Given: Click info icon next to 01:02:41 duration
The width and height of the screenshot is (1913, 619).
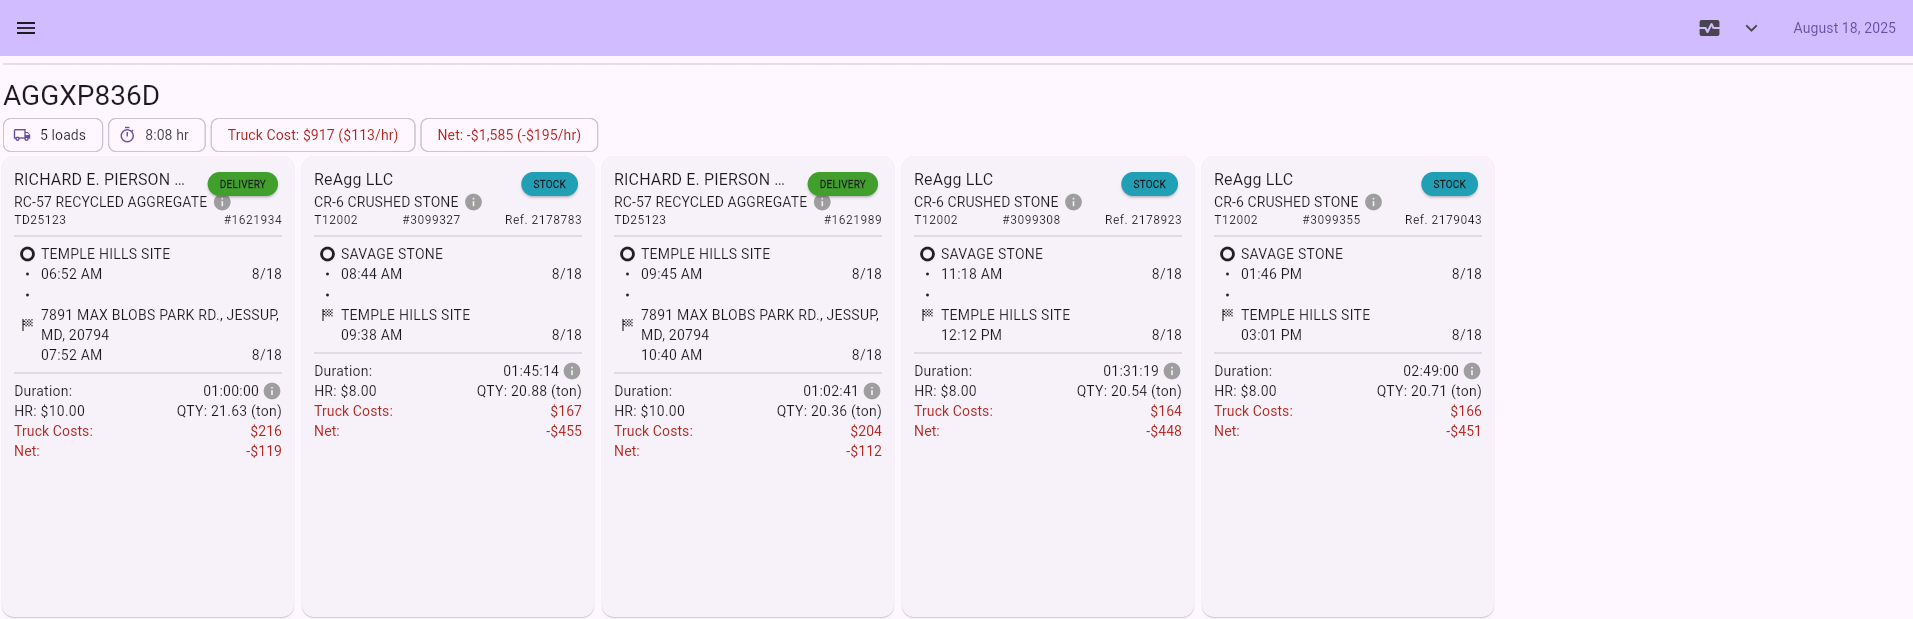Looking at the screenshot, I should click(x=872, y=391).
